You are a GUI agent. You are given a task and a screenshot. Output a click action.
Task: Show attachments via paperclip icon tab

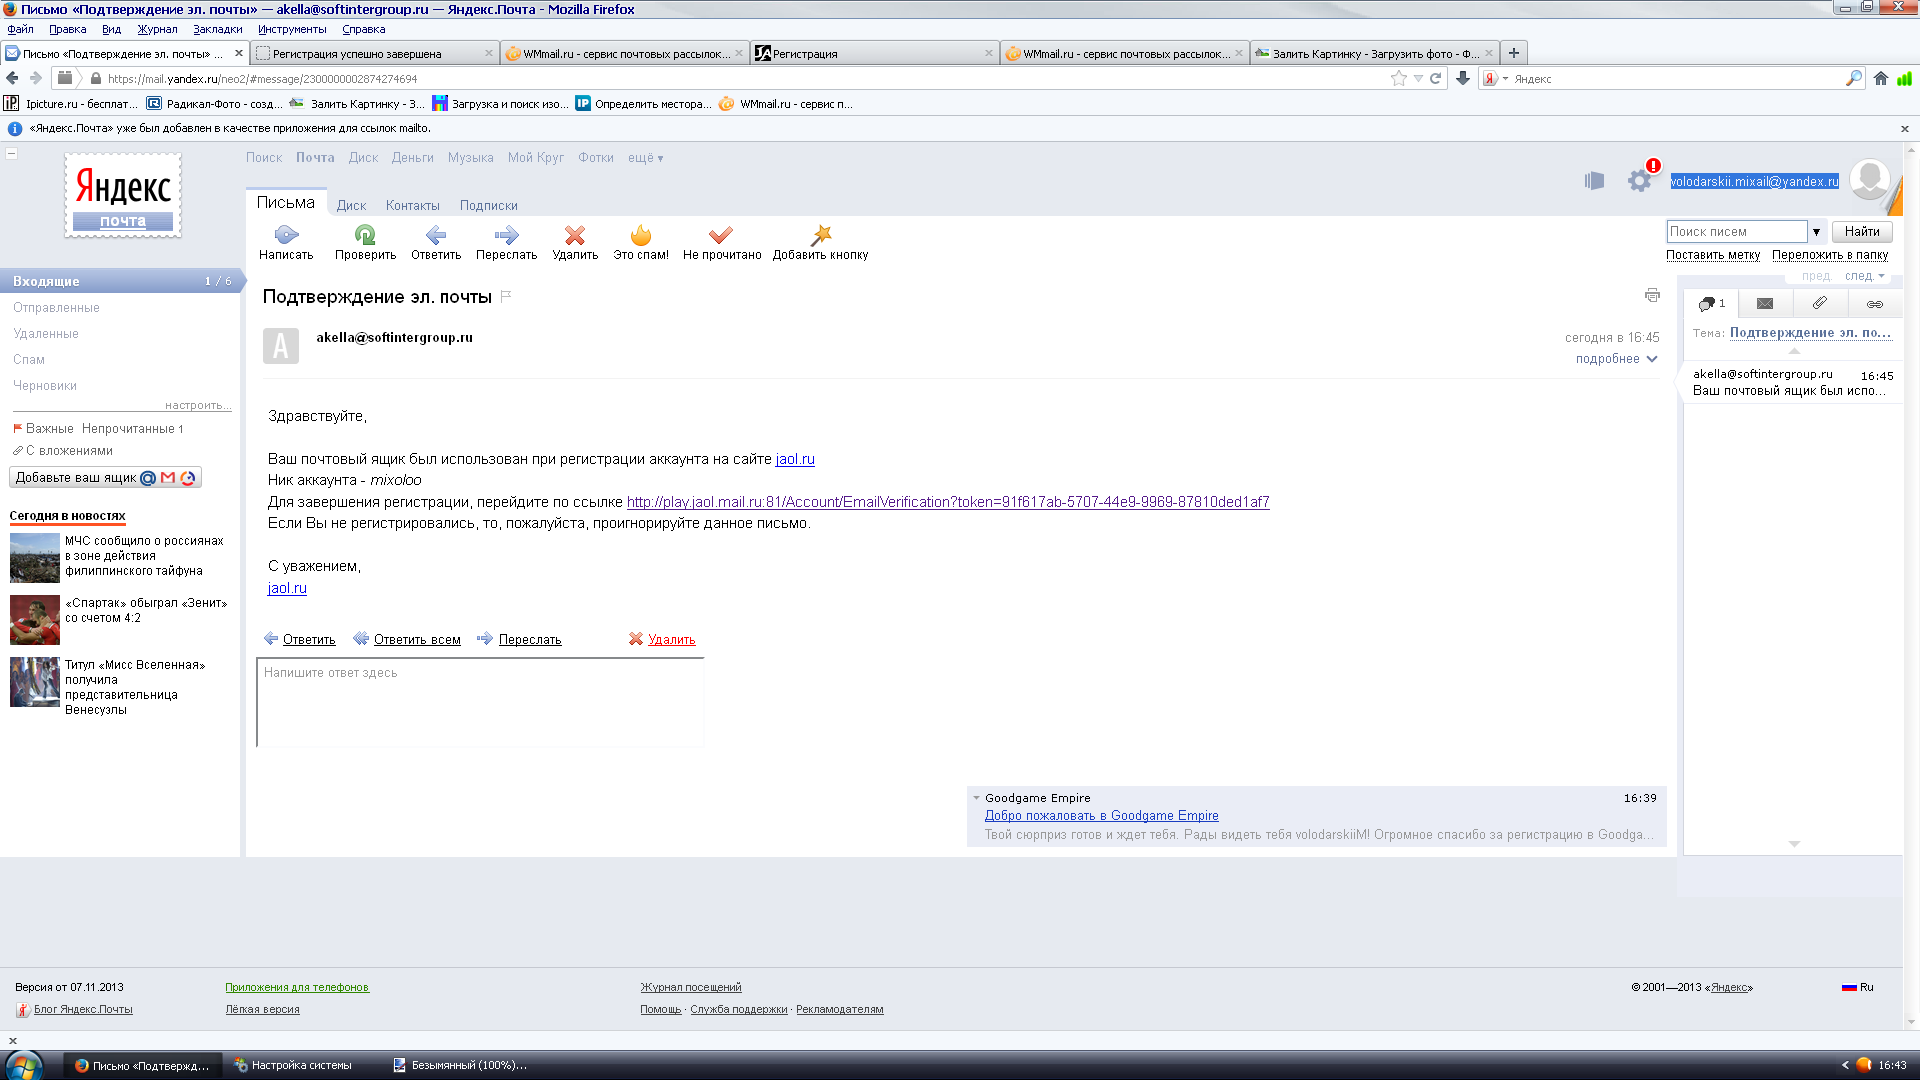1820,303
